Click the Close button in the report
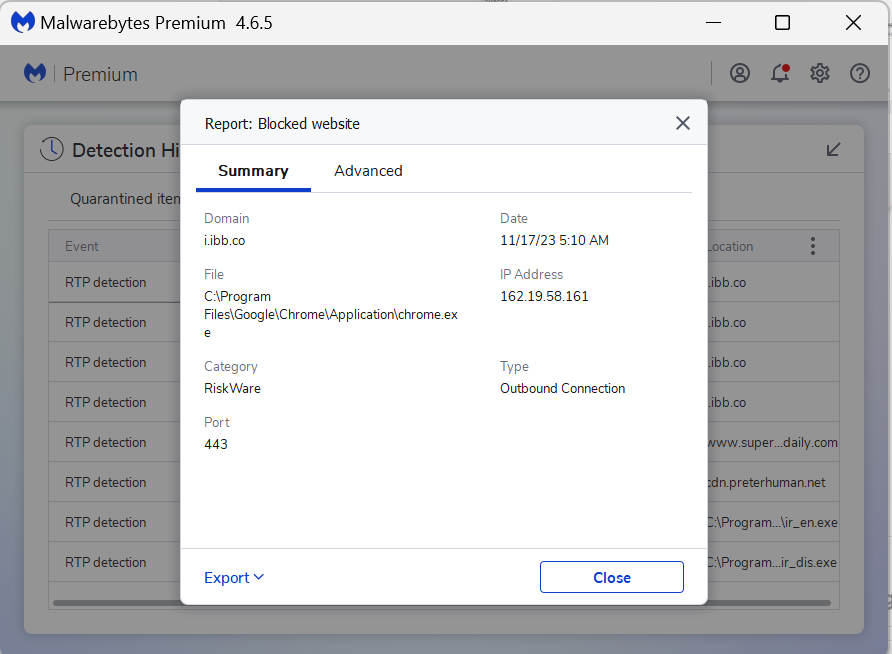Image resolution: width=892 pixels, height=654 pixels. [x=612, y=577]
